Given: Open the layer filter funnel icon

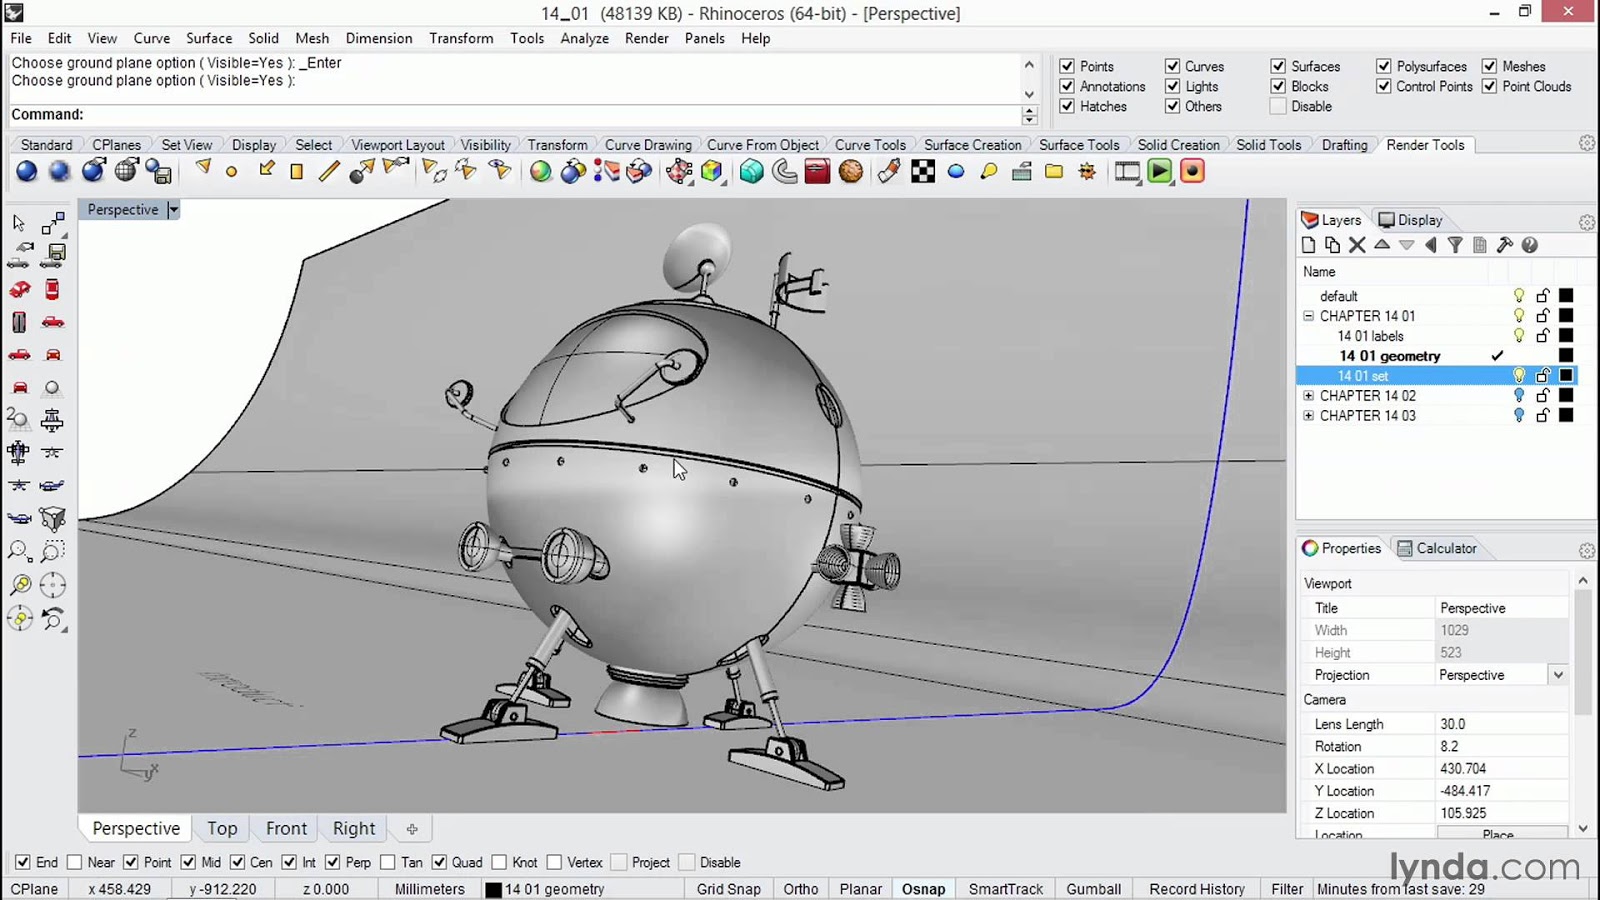Looking at the screenshot, I should [1455, 245].
